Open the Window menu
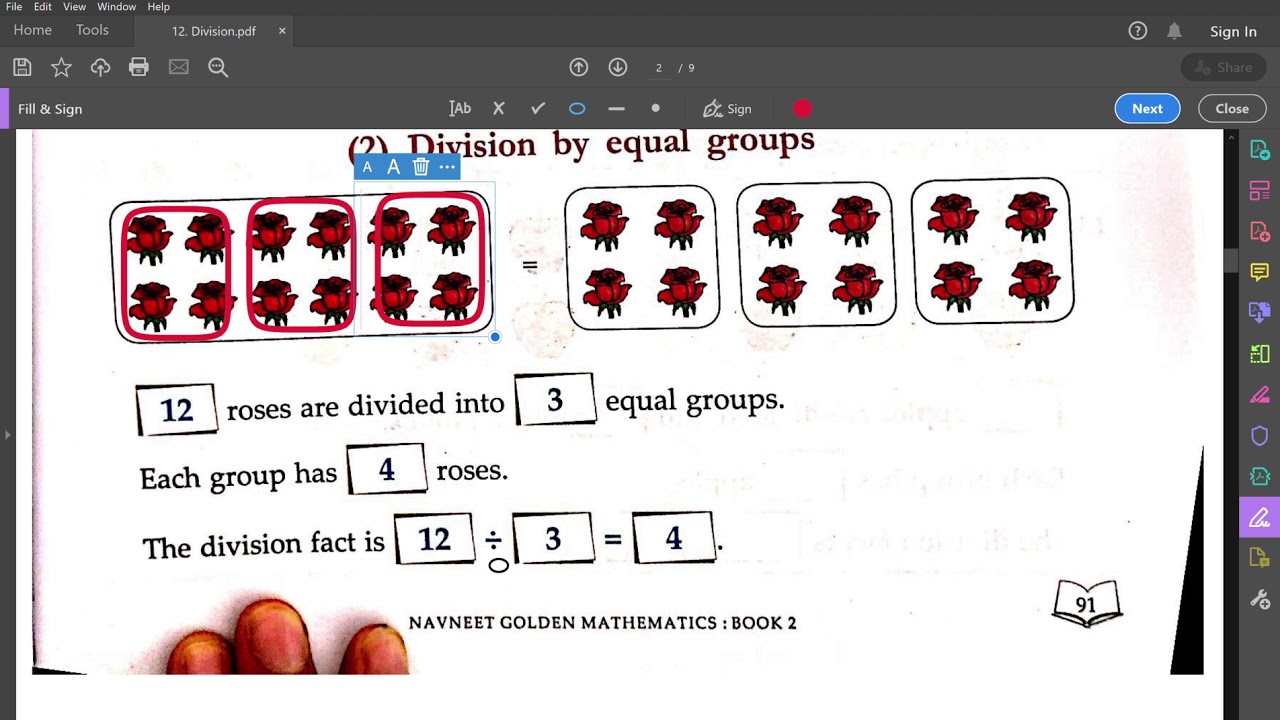 [116, 7]
